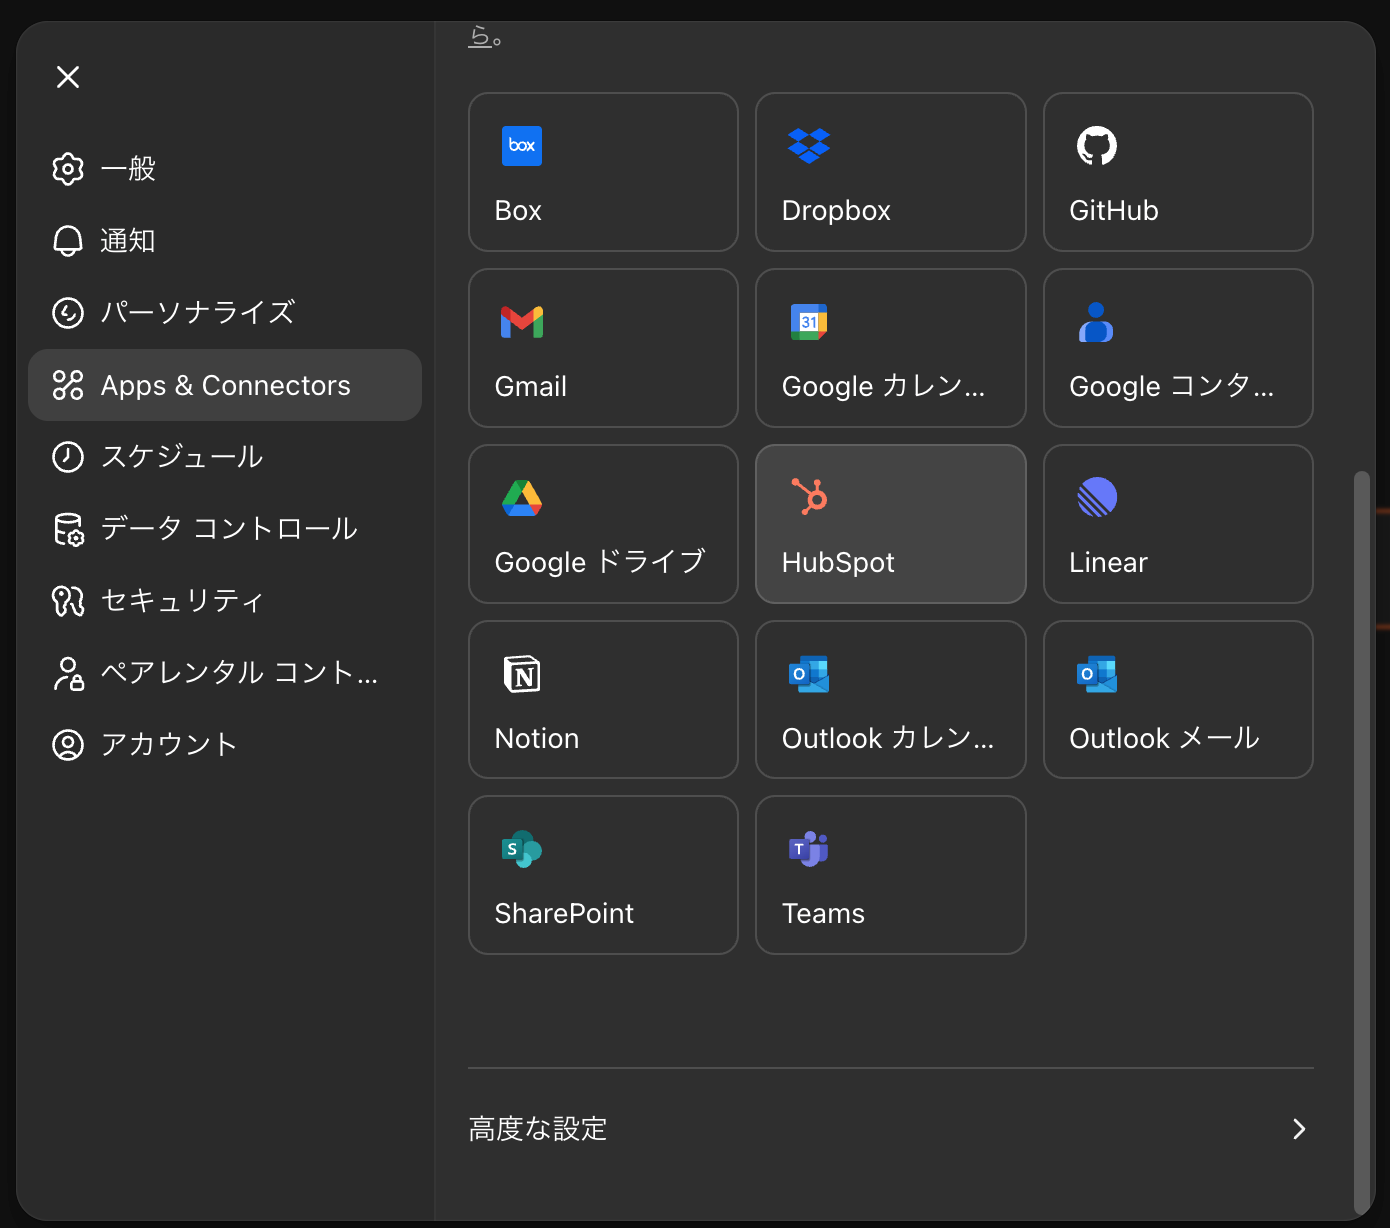Select the GitHub connector
This screenshot has width=1390, height=1228.
click(1177, 172)
